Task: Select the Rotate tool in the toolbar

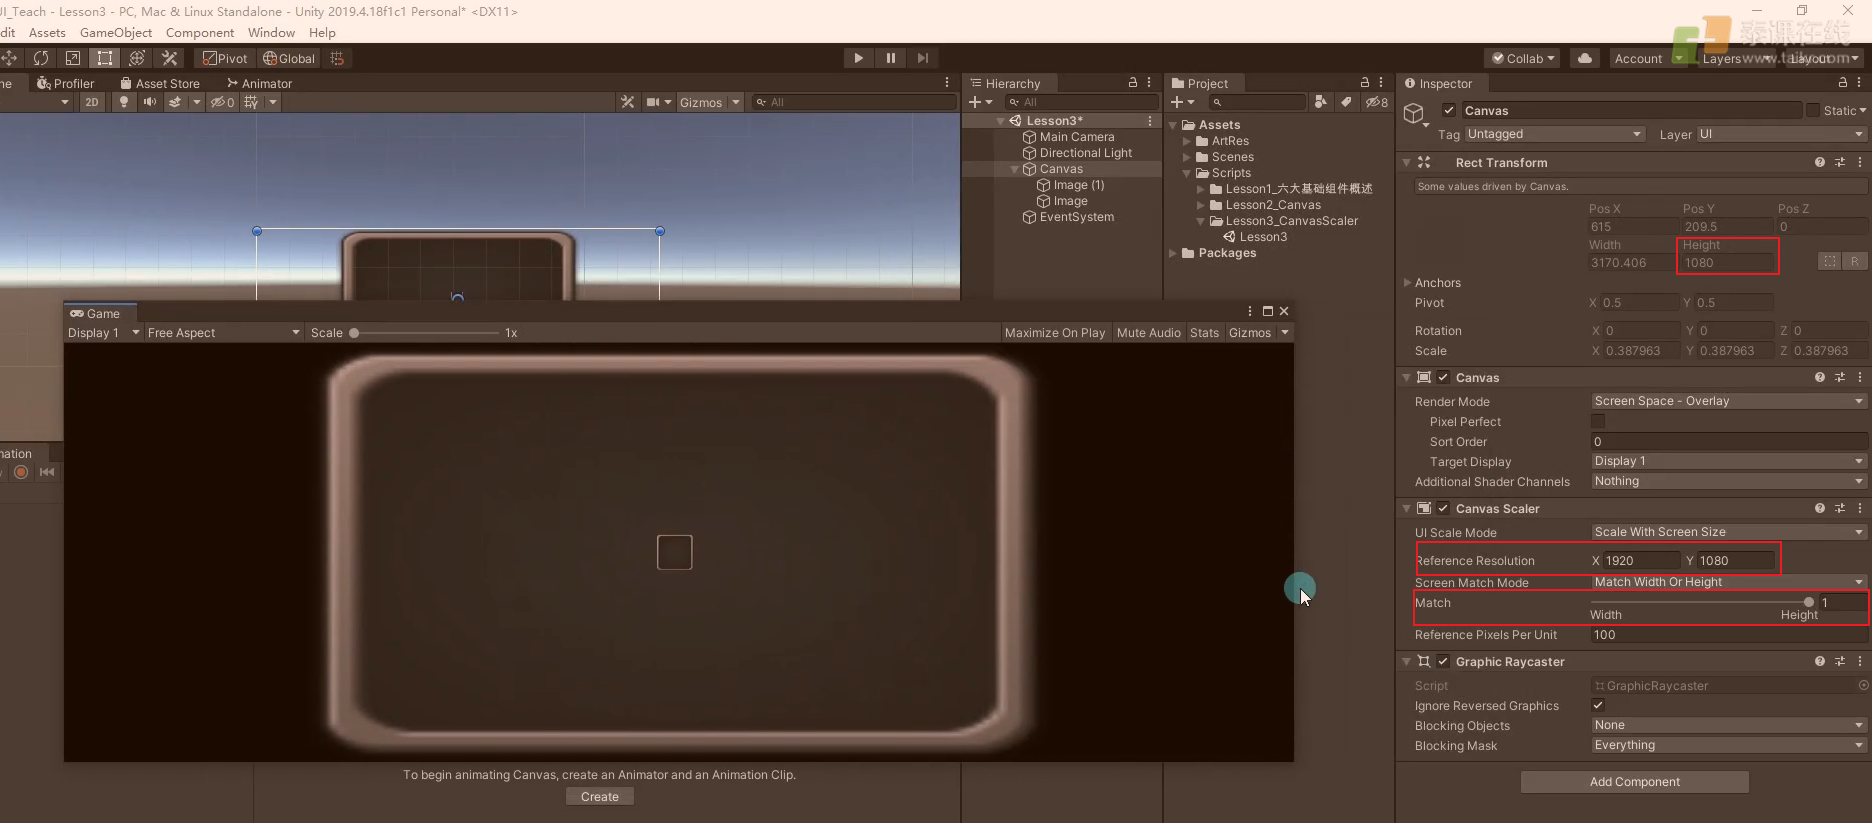Action: click(x=41, y=58)
